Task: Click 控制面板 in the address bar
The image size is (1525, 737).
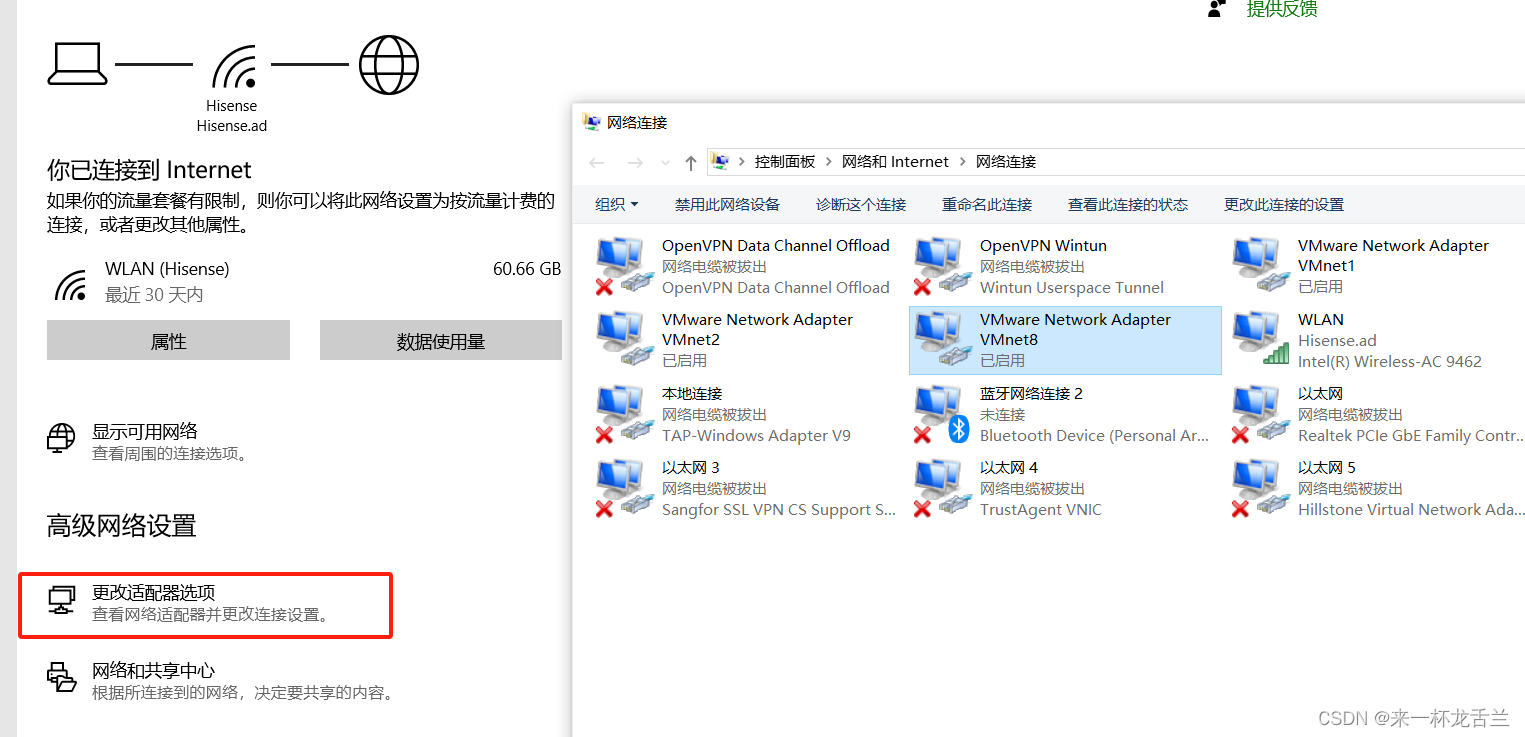Action: pos(785,162)
